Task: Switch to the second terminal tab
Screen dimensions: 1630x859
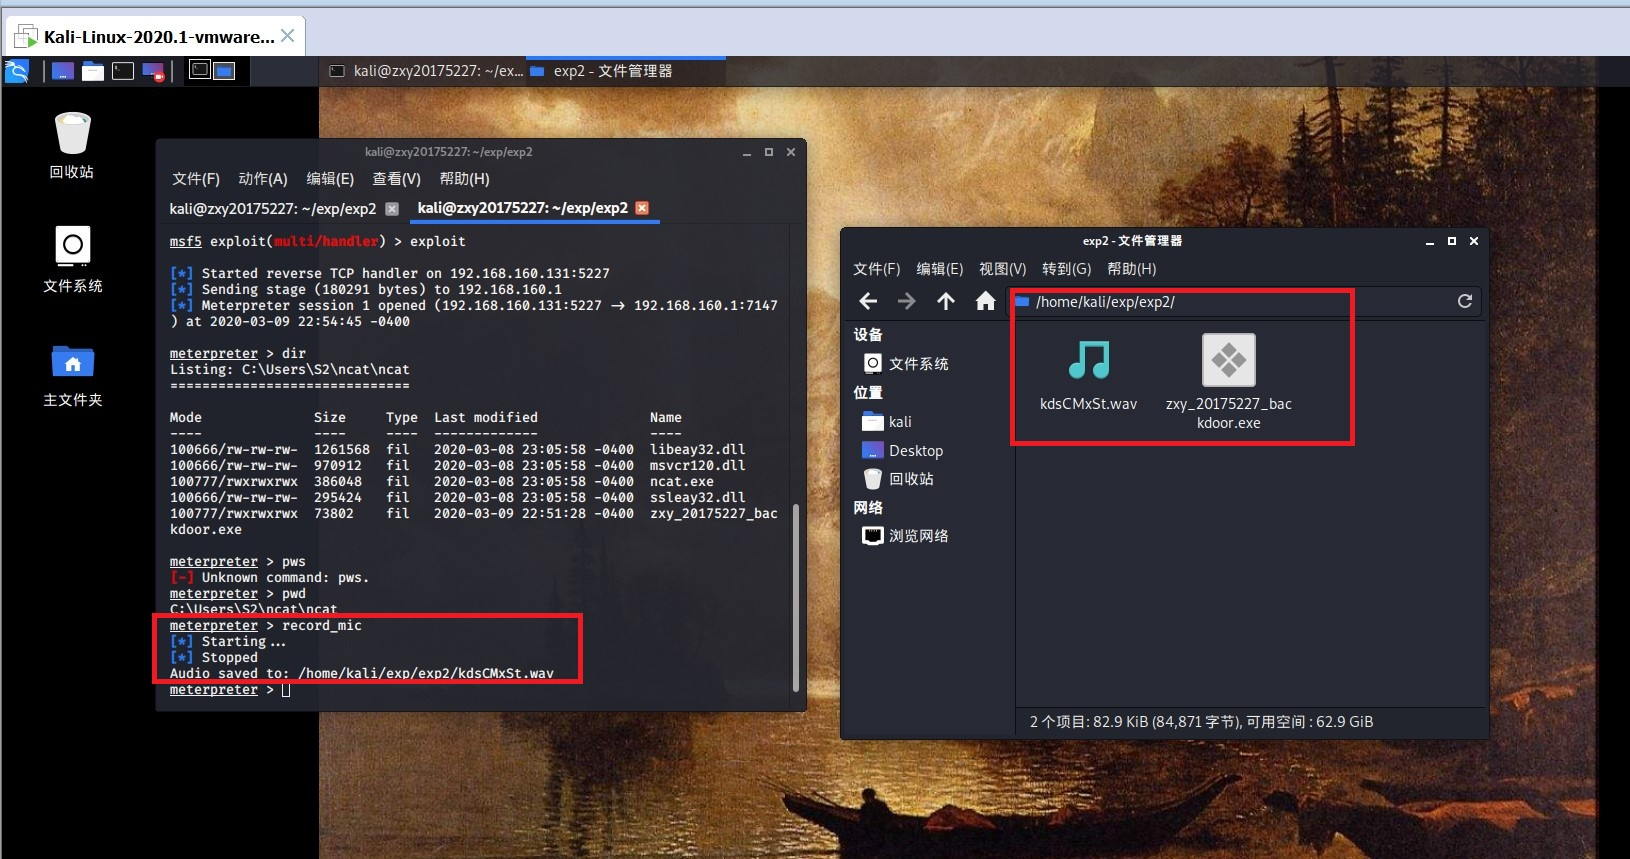Action: (x=523, y=208)
